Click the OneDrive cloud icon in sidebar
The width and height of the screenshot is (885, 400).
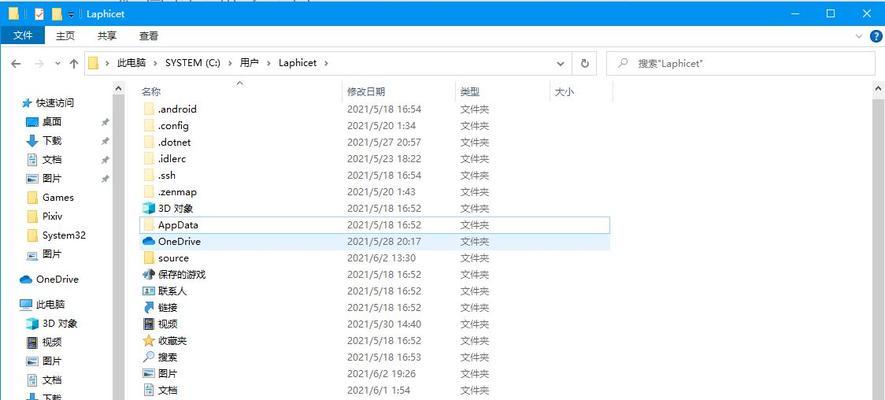tap(26, 279)
